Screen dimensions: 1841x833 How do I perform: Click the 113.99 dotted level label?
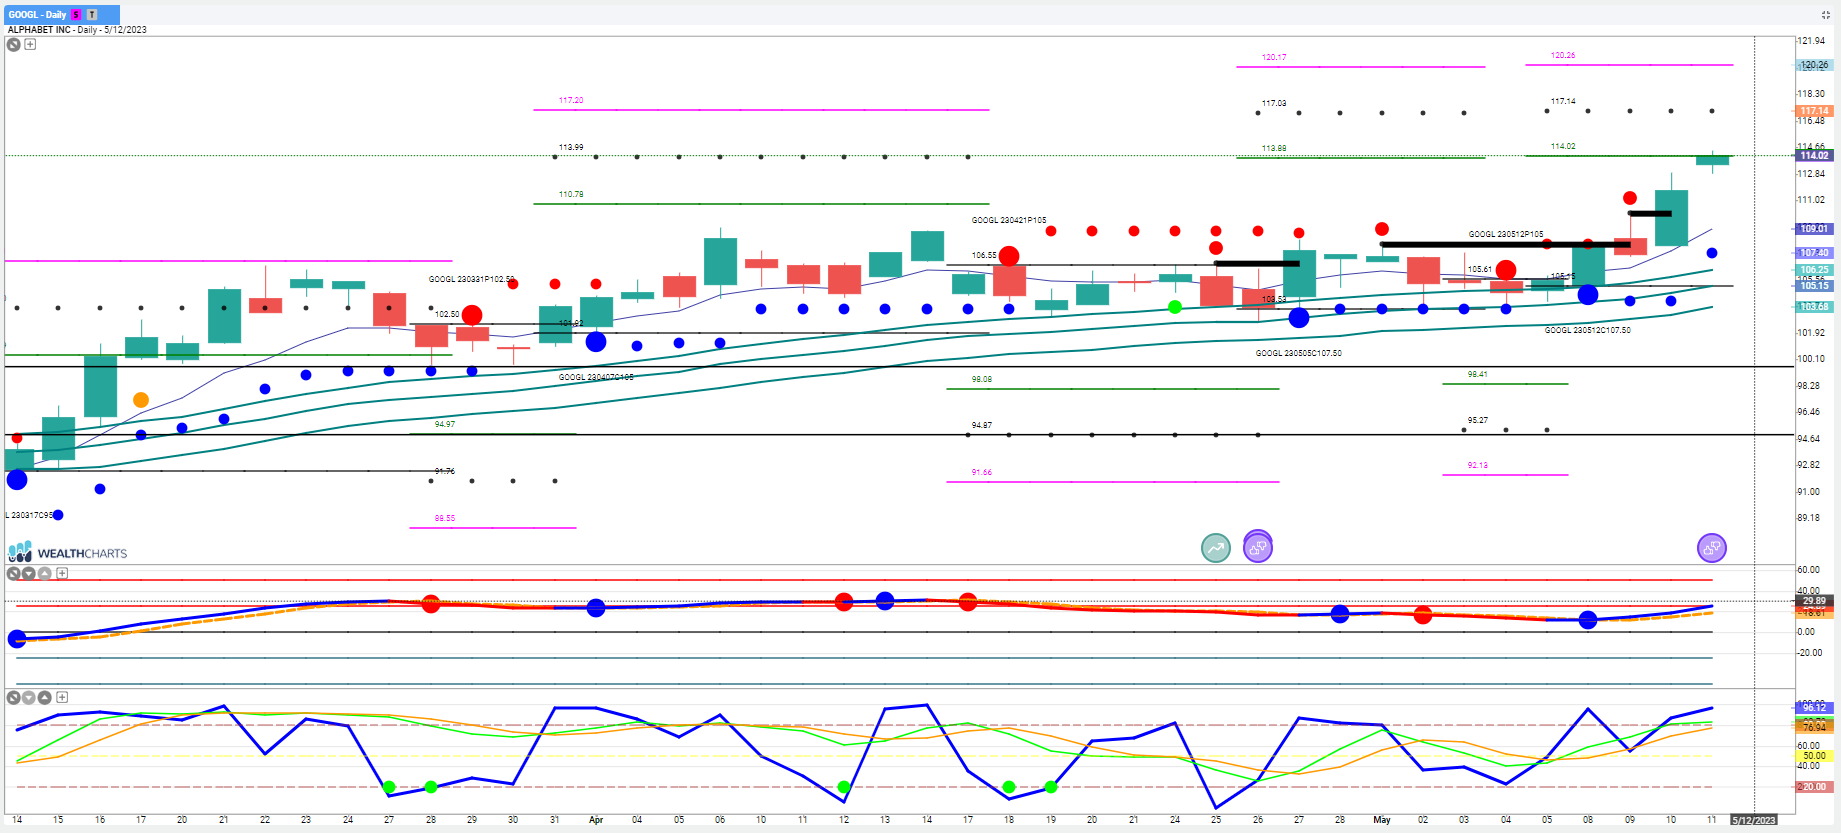click(571, 147)
